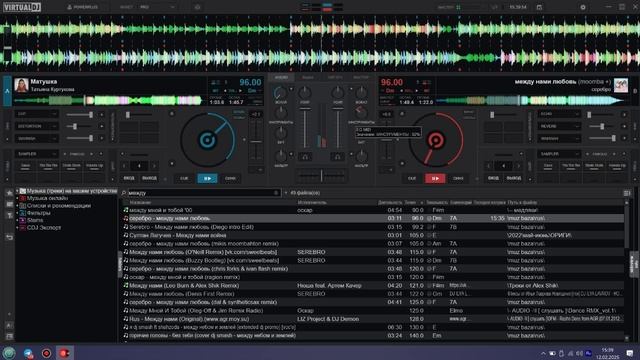Click right ФИЛЬТР filter knob
This screenshot has height=360, width=640.
(x=361, y=156)
